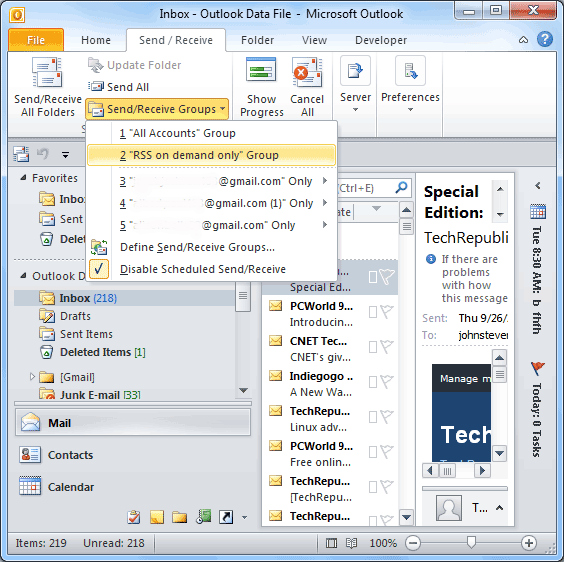Open the Contacts navigation button

(133, 455)
